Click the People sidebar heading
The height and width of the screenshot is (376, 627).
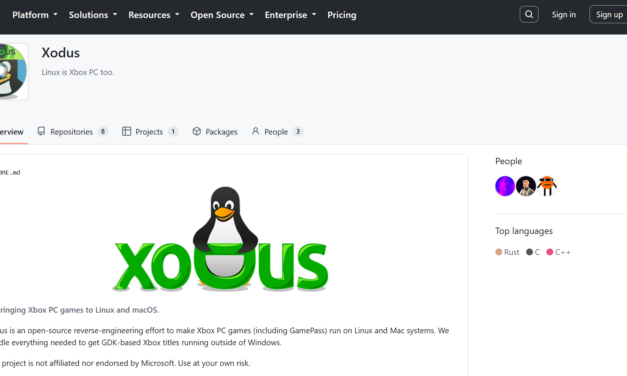508,161
